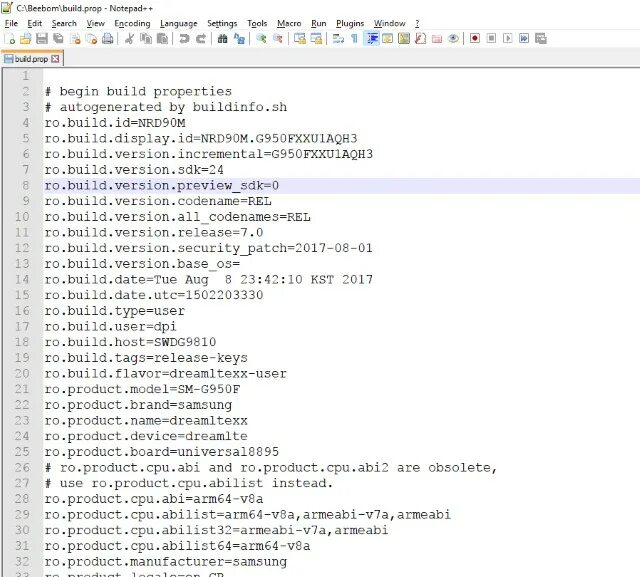This screenshot has height=577, width=640.
Task: Save the file with the Save icon
Action: coord(42,39)
